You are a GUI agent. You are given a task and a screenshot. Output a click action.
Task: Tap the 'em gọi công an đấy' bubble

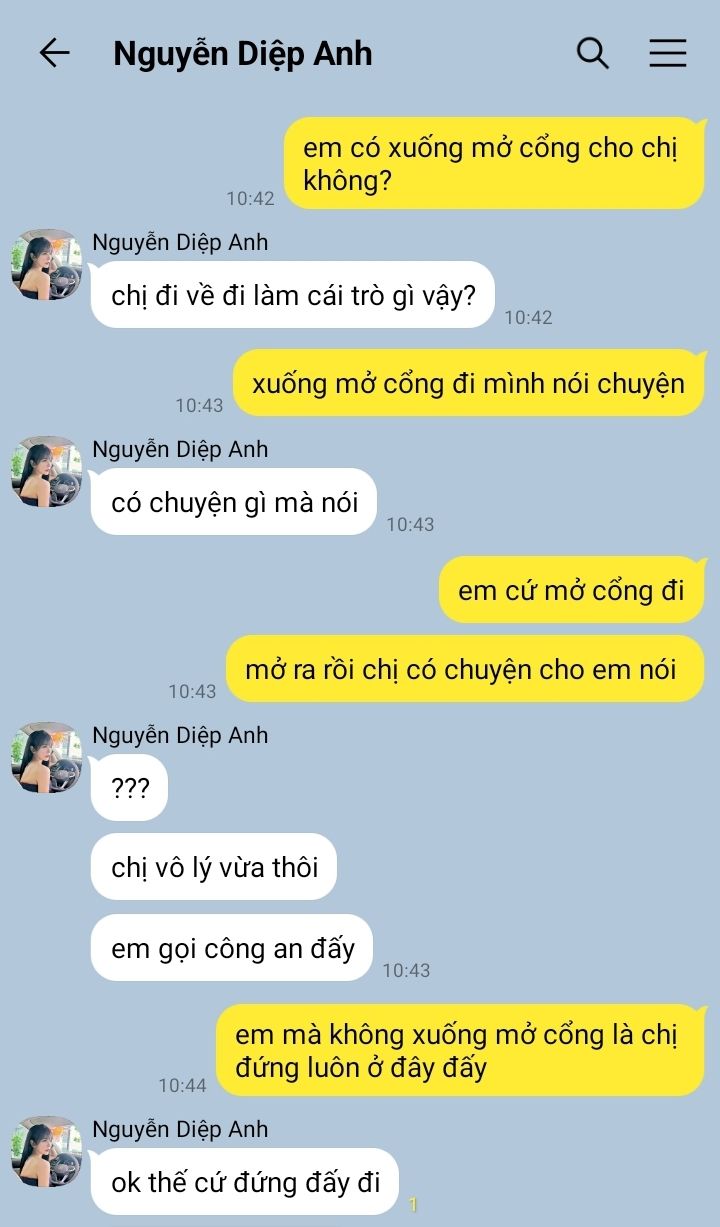232,947
